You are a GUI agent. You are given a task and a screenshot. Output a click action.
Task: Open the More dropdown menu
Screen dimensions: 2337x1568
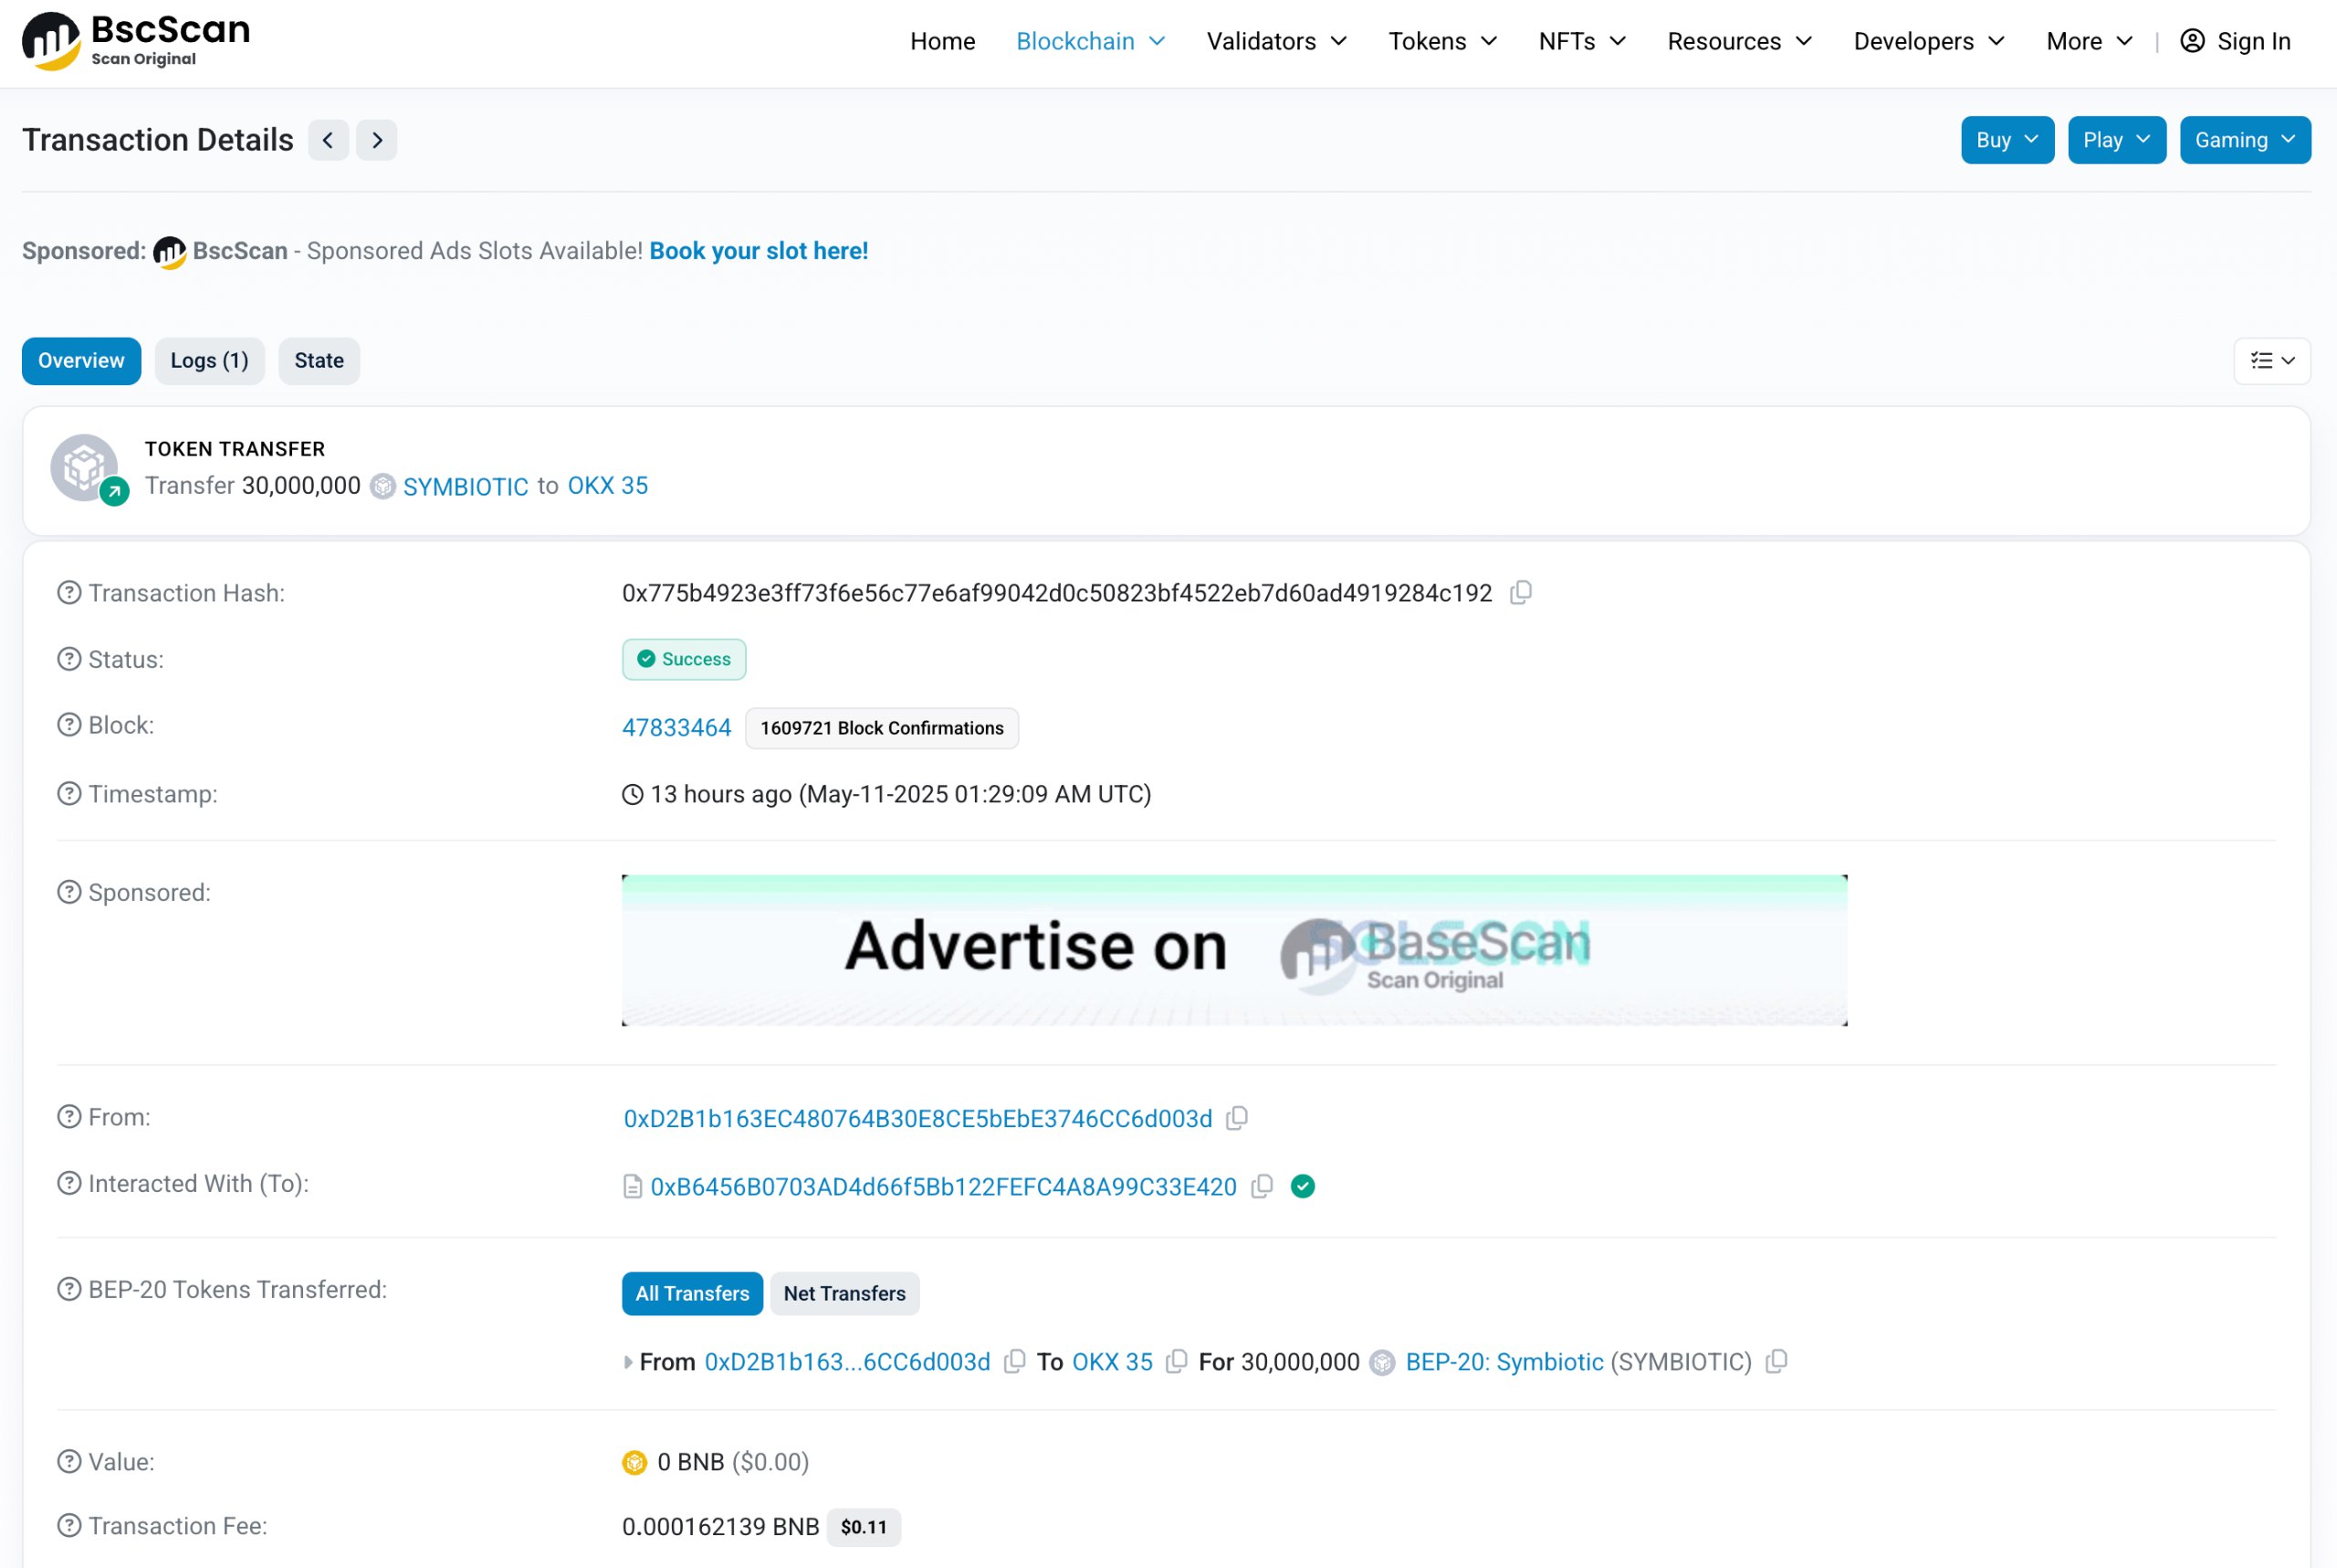(2089, 41)
